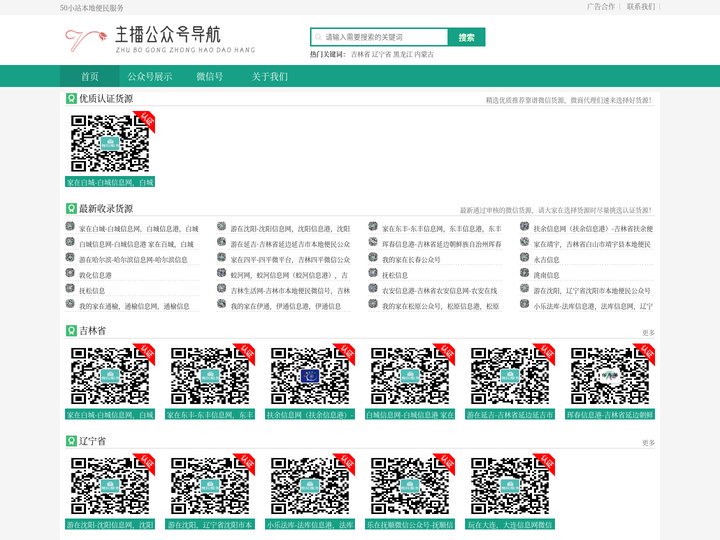The height and width of the screenshot is (540, 720).
Task: Click avatar icon beside 吉林生活网 entry
Action: tap(221, 288)
